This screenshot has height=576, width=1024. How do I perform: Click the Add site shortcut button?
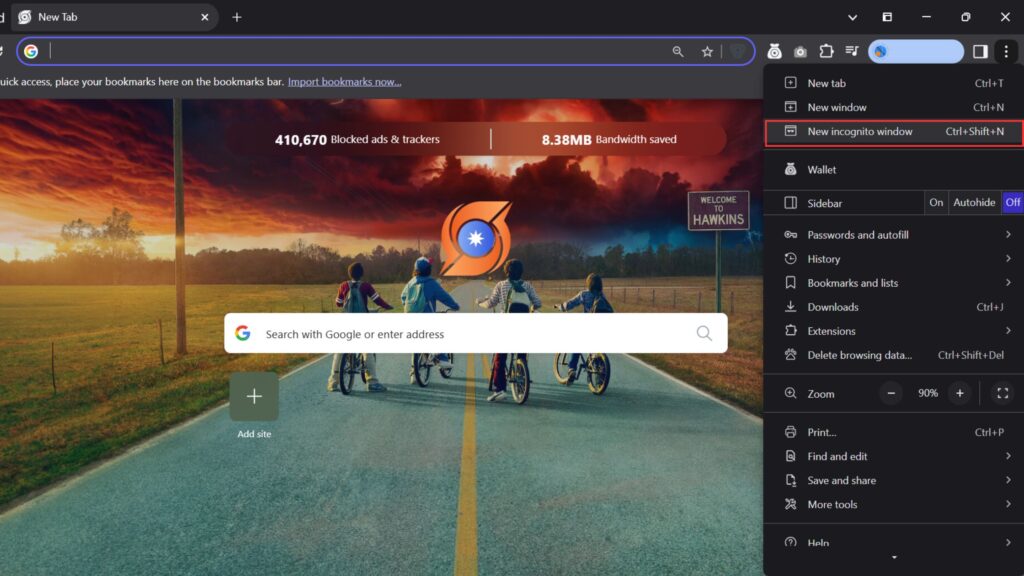[x=254, y=397]
